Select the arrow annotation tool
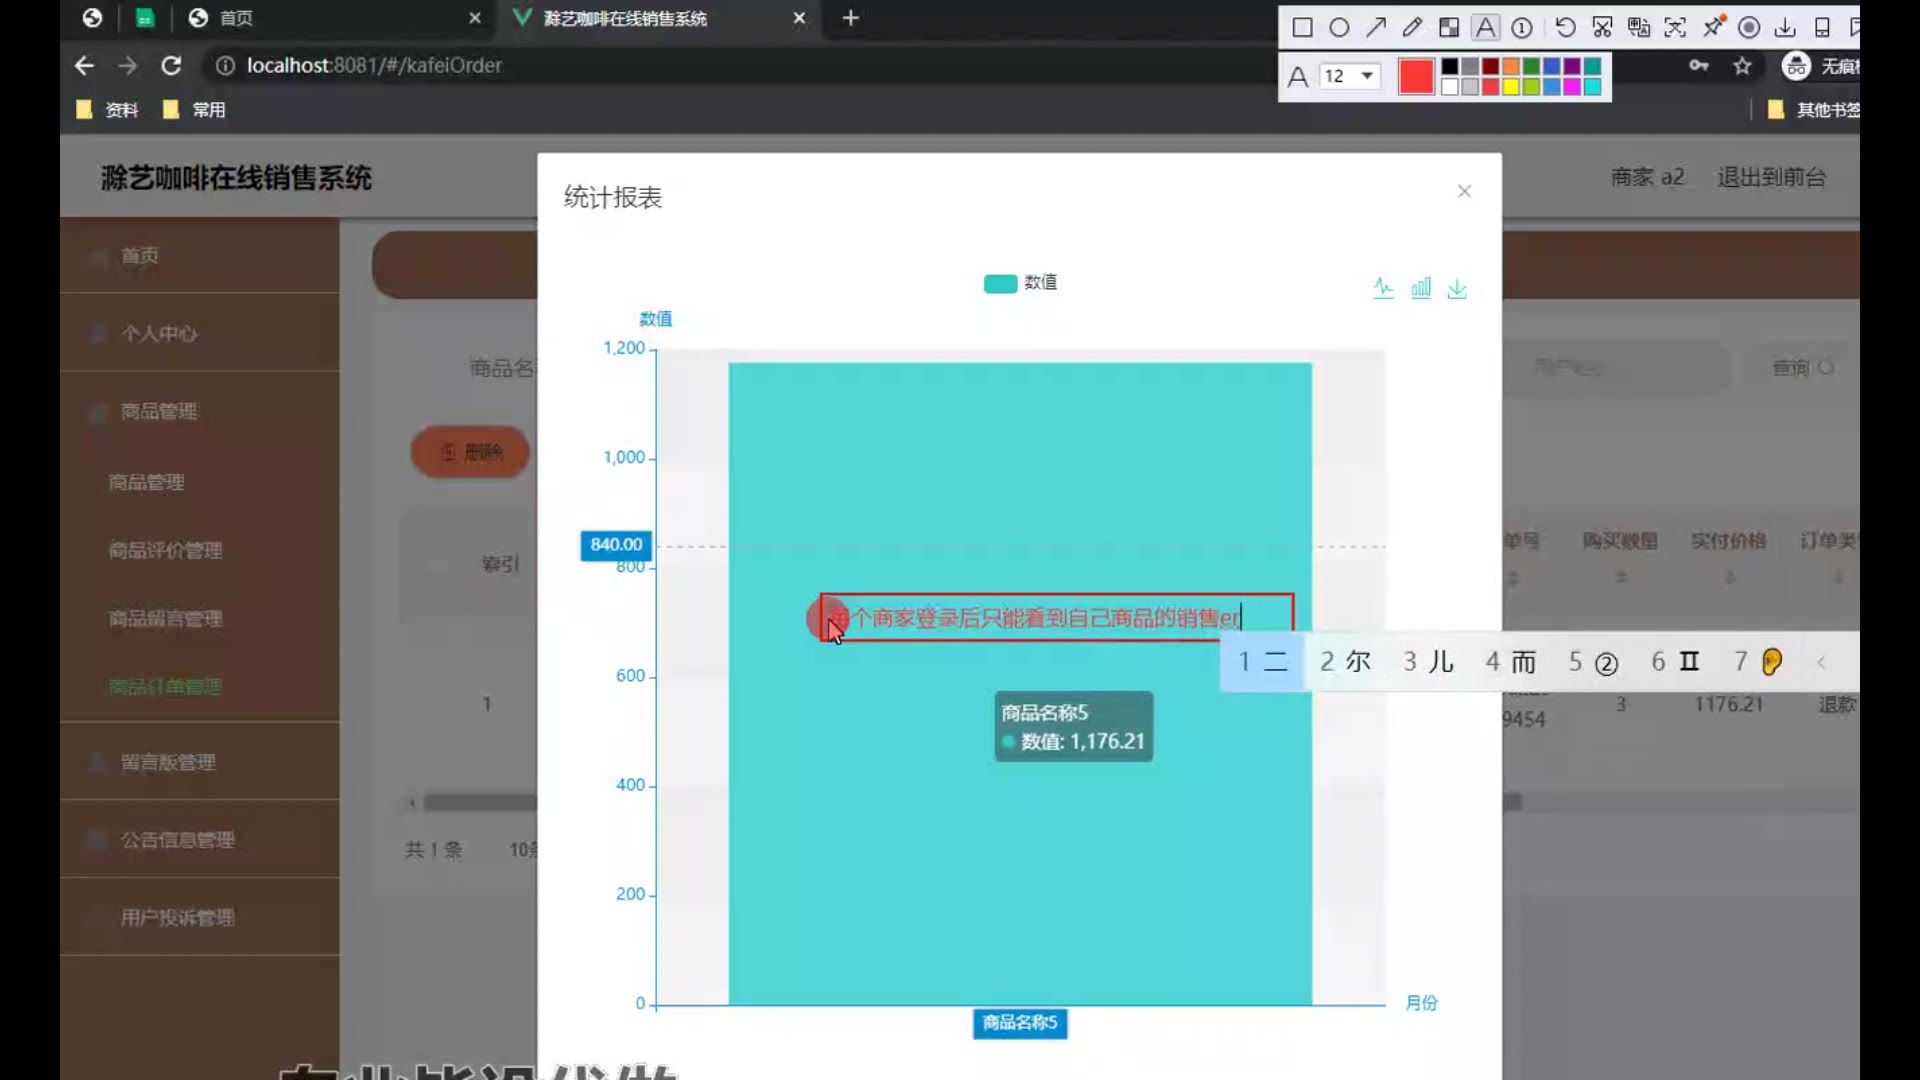This screenshot has width=1920, height=1080. point(1376,28)
